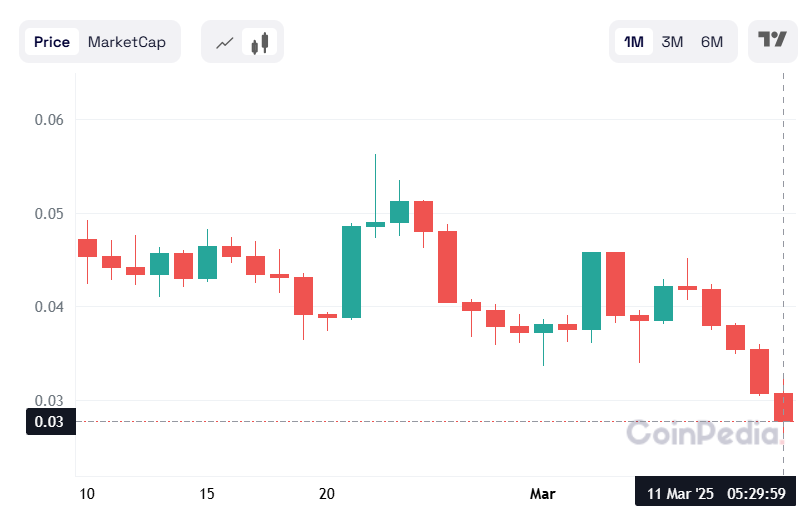Switch to the MarketCap view
Screen dimensions: 812x514
(x=127, y=42)
